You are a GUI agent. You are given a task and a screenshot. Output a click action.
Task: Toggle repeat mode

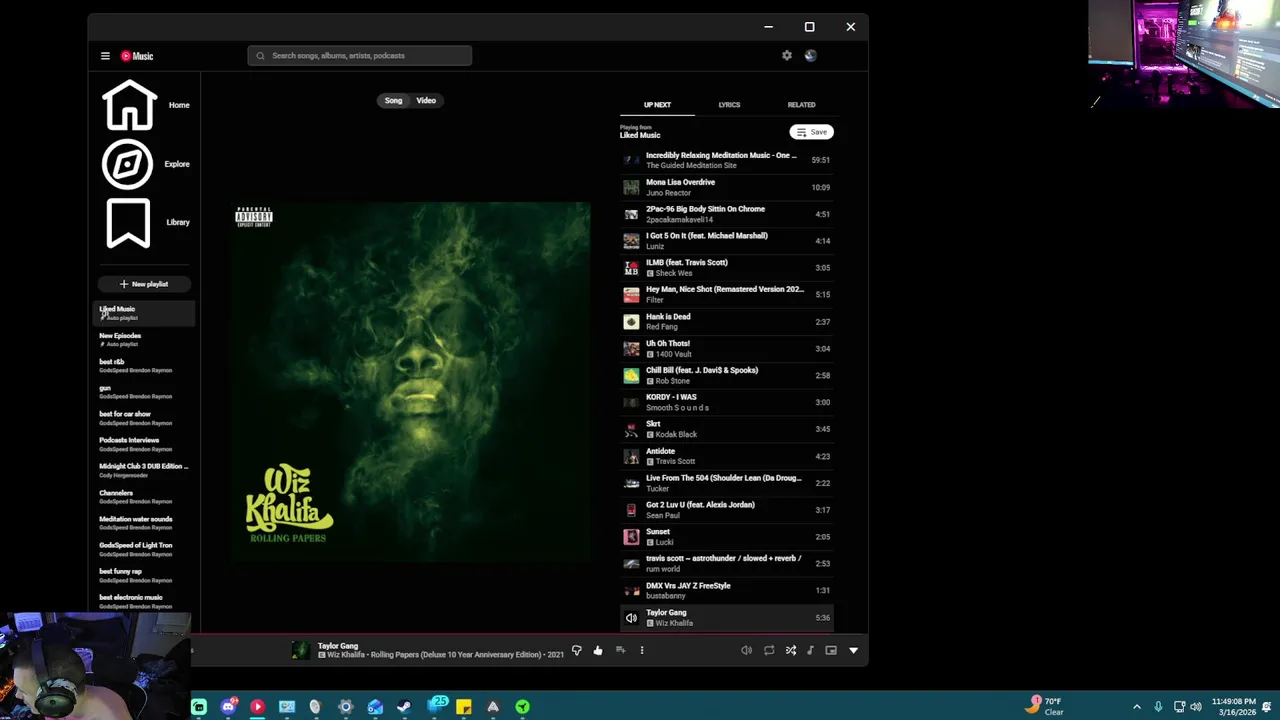click(x=769, y=650)
